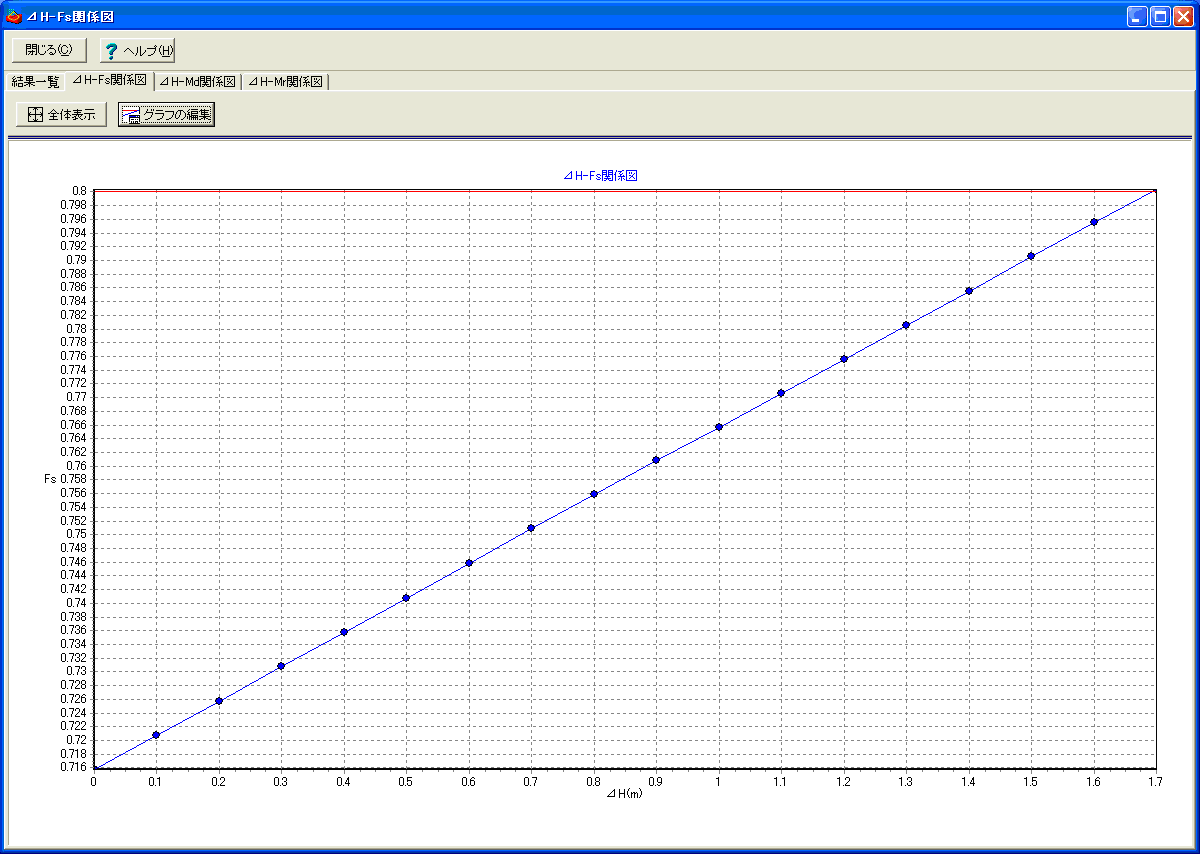Select the data point at ⊿H 1.3
Viewport: 1200px width, 854px height.
[906, 325]
